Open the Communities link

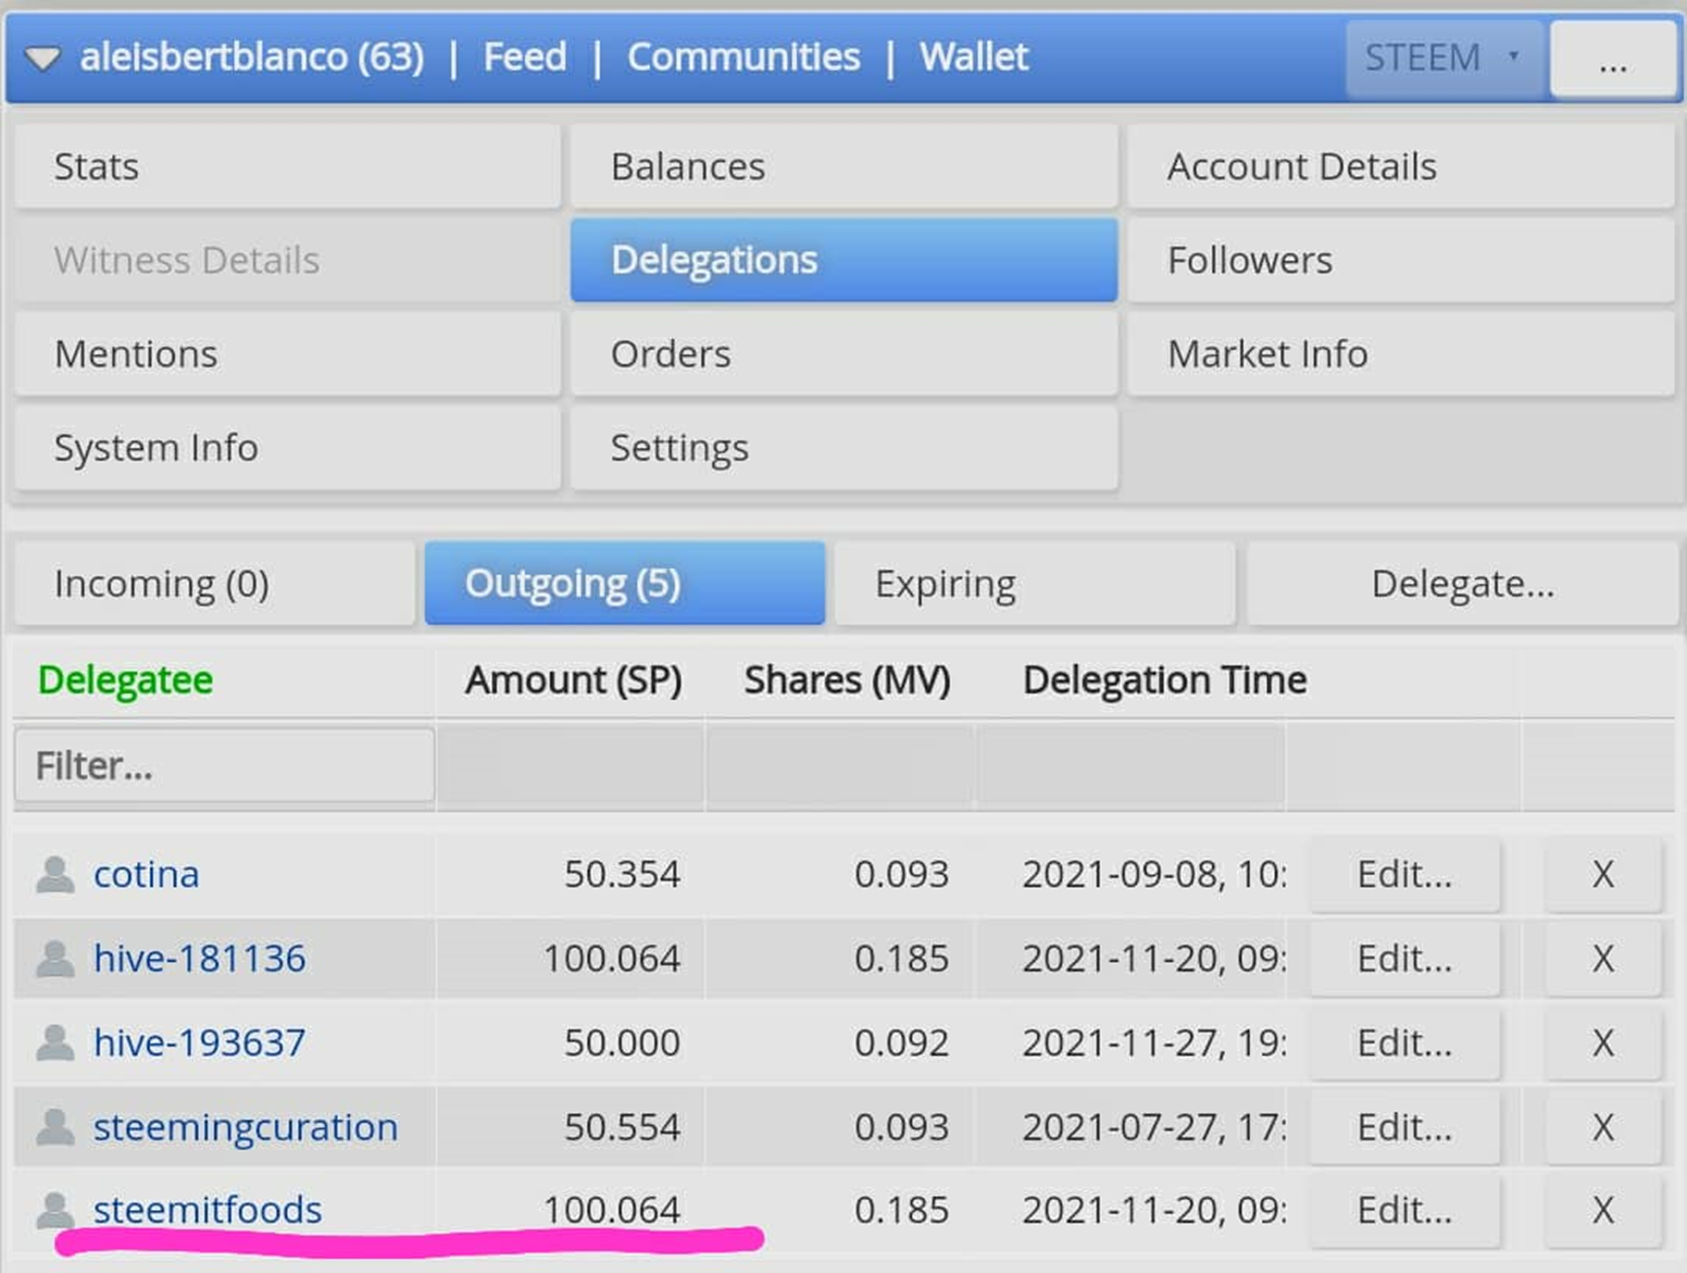(743, 57)
